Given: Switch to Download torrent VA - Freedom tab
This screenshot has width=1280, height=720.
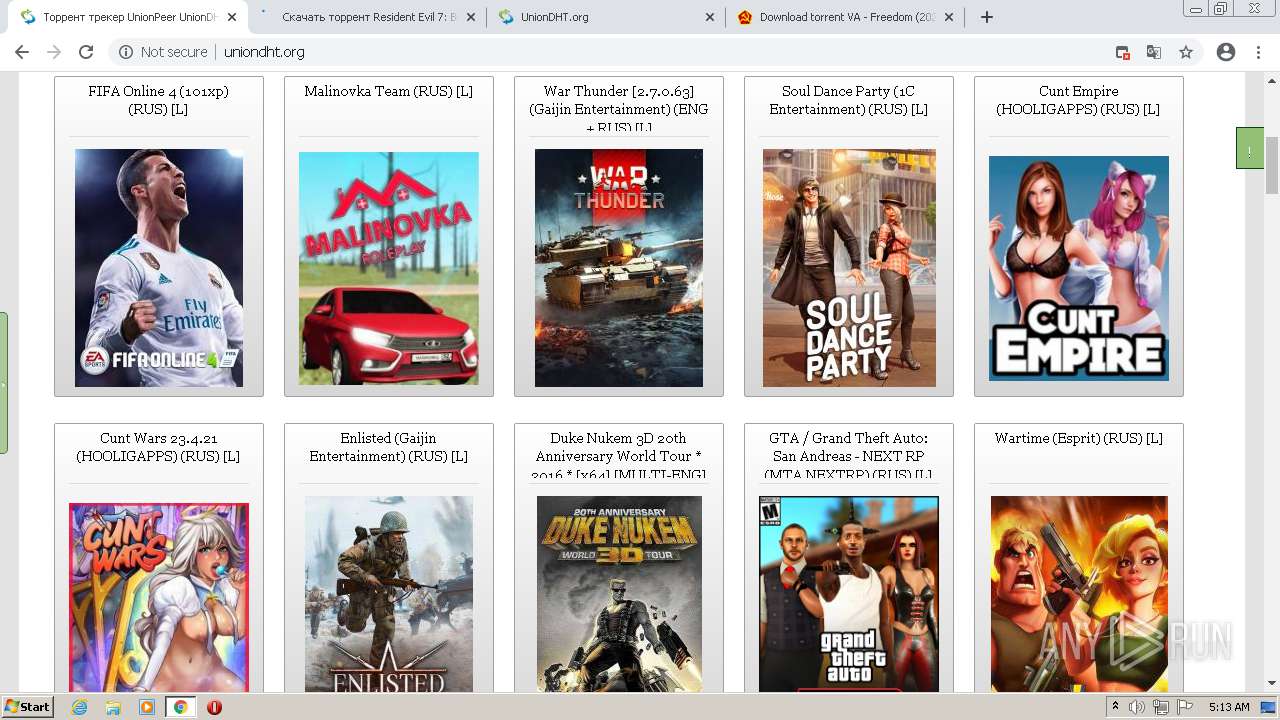Looking at the screenshot, I should click(x=845, y=17).
